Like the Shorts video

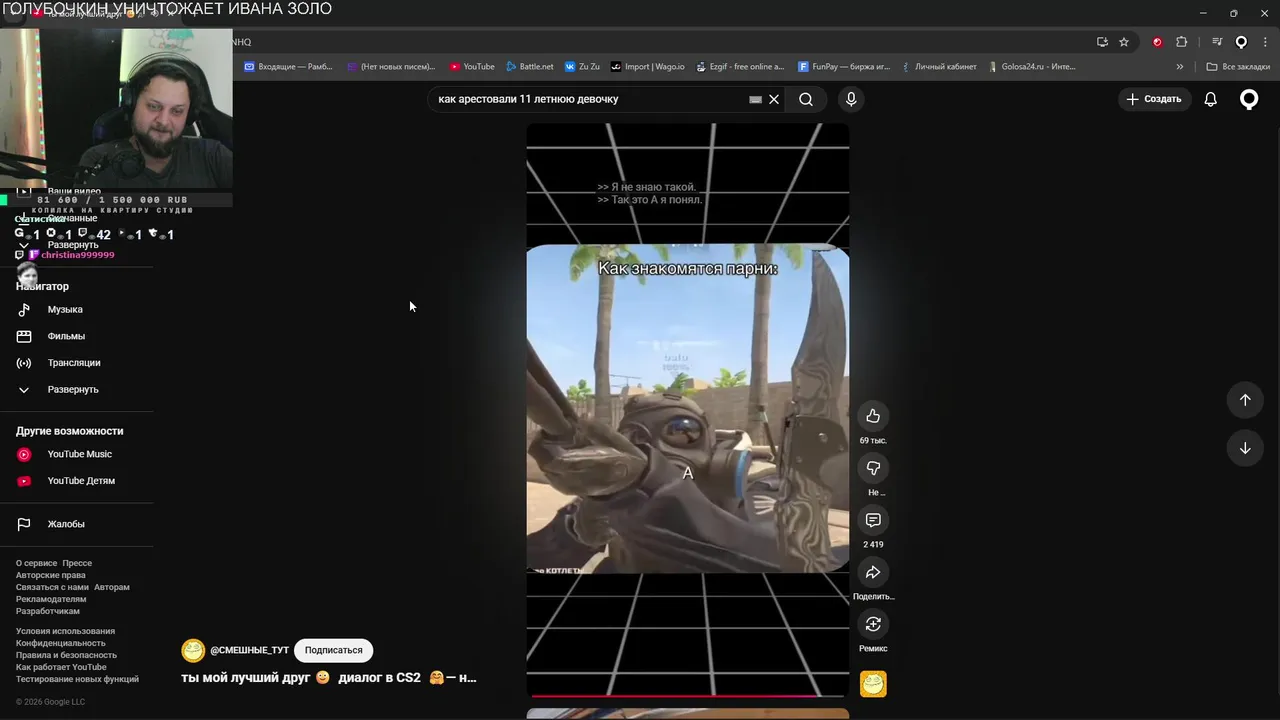point(873,416)
